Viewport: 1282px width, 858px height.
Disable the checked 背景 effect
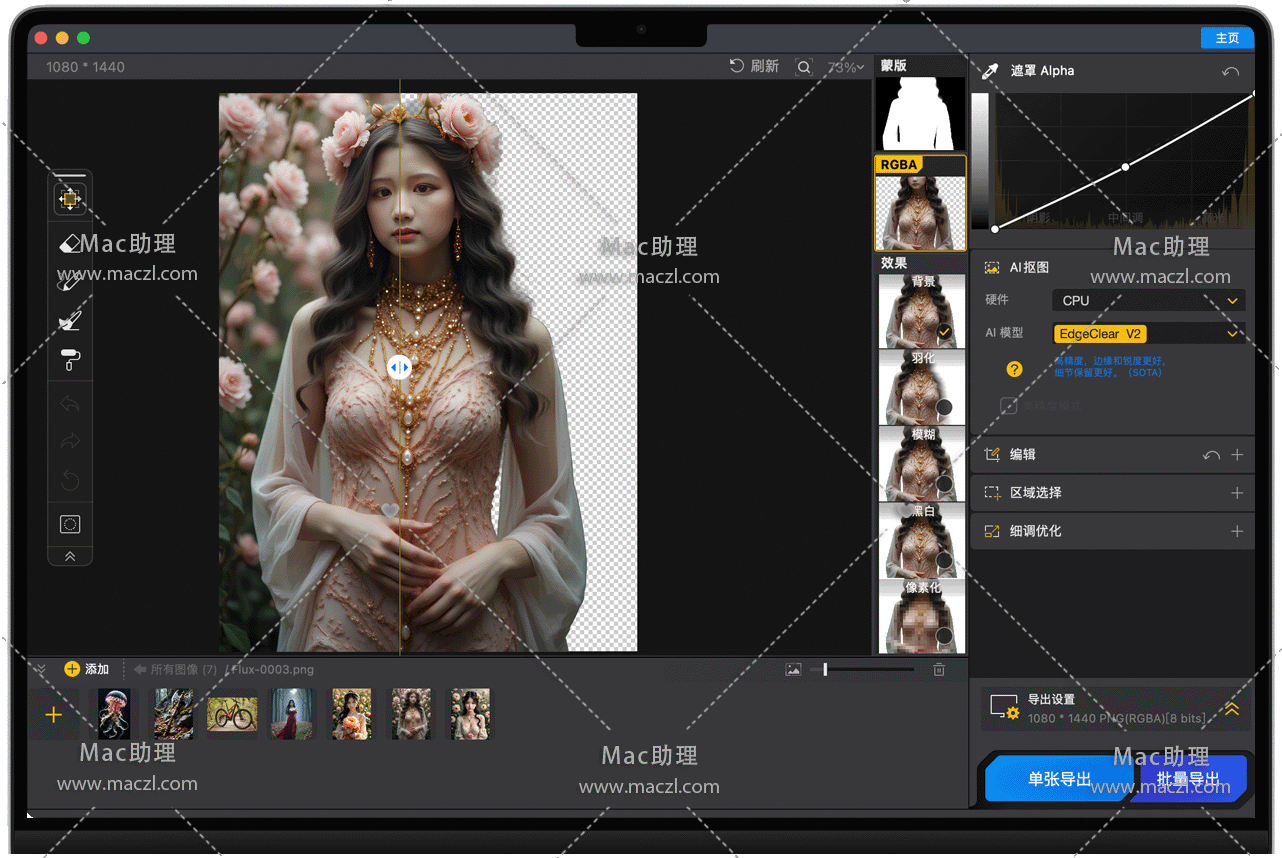click(x=943, y=331)
